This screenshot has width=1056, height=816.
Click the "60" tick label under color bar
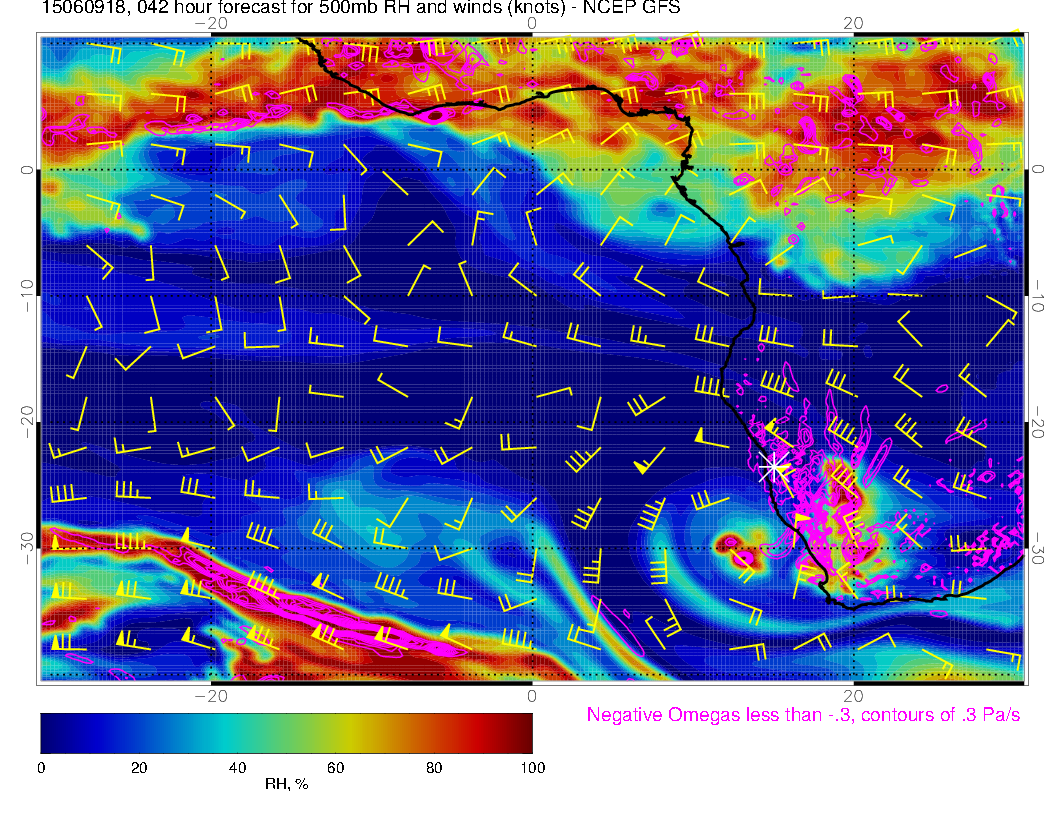click(336, 767)
